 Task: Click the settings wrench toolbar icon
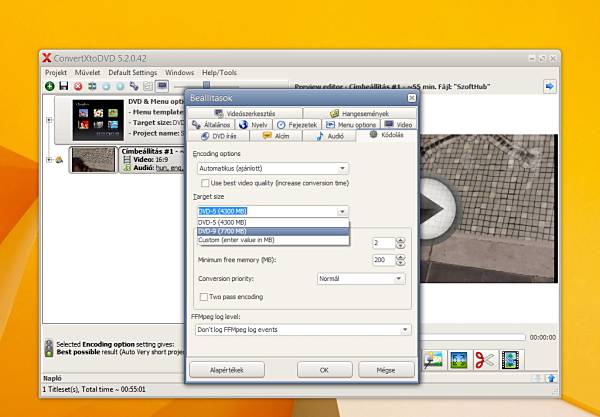point(134,86)
